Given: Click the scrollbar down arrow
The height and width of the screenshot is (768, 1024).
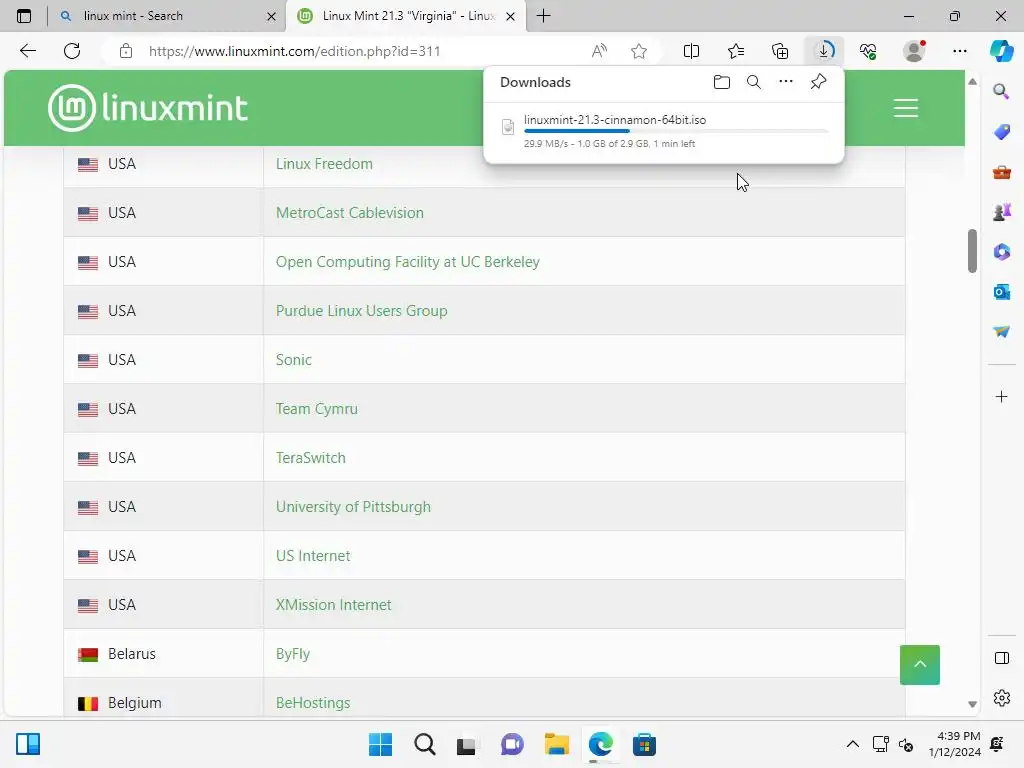Looking at the screenshot, I should click(972, 704).
